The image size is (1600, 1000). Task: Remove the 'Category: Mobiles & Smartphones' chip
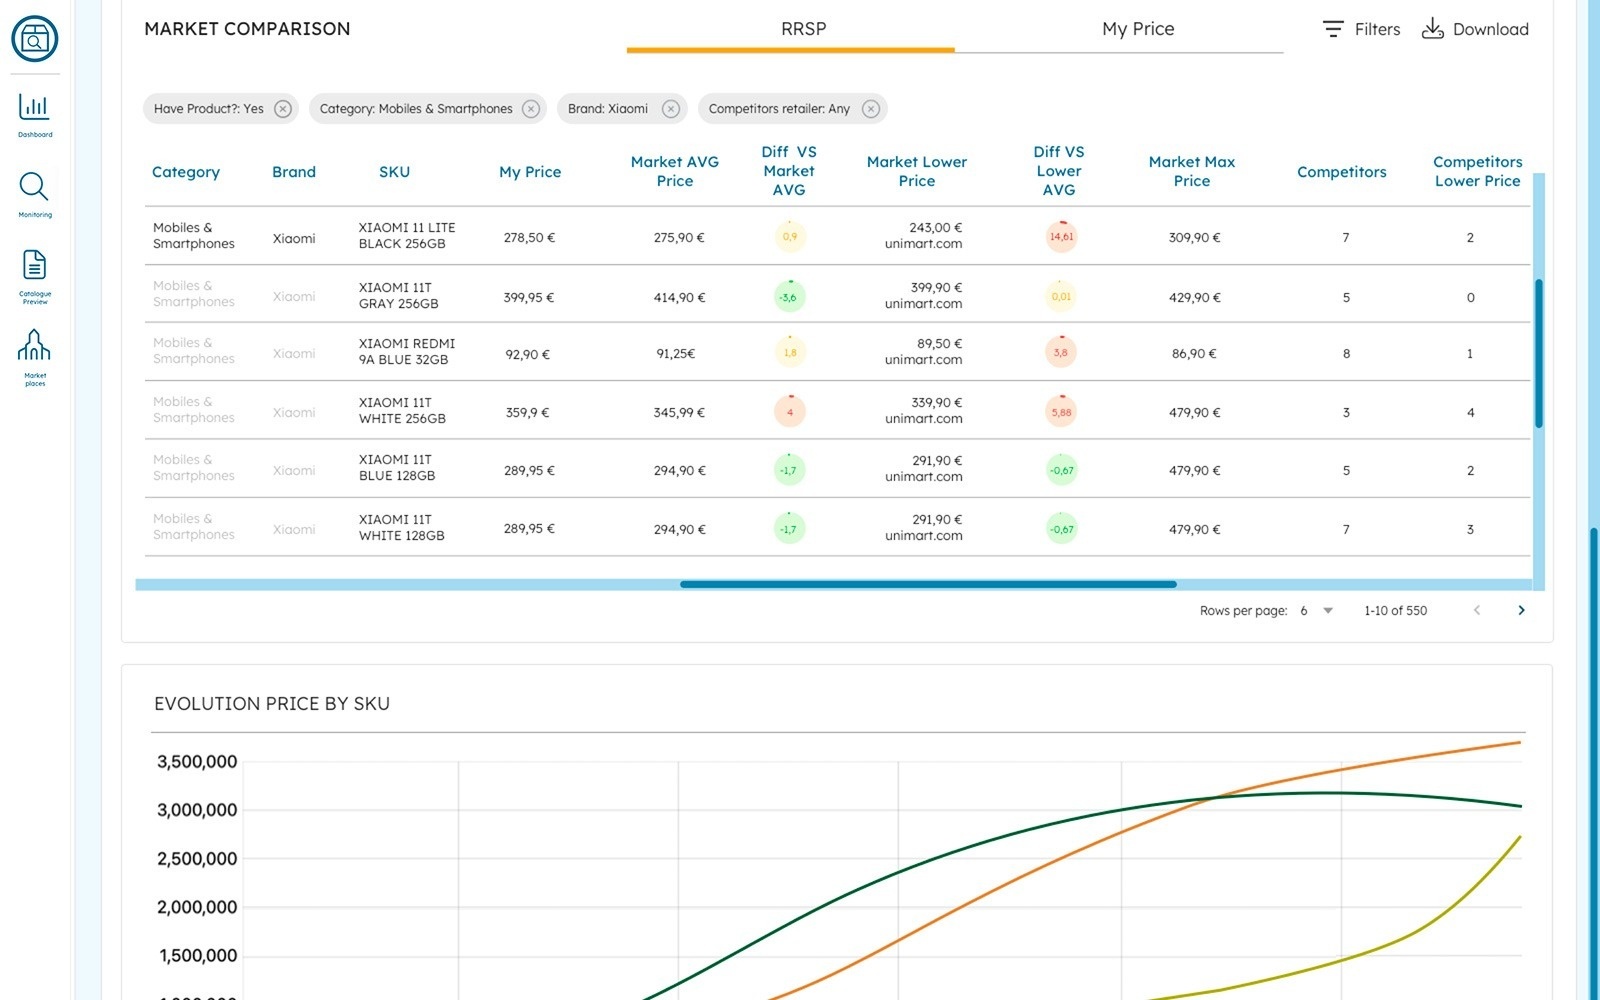click(530, 109)
